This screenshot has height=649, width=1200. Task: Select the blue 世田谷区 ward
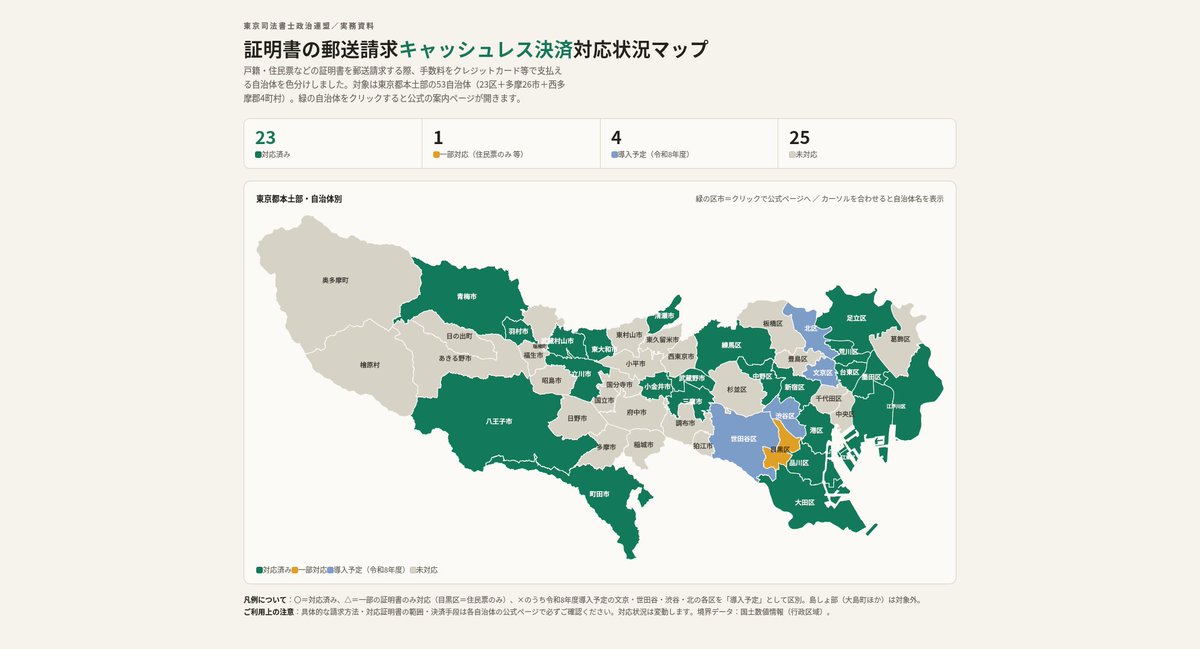coord(742,438)
